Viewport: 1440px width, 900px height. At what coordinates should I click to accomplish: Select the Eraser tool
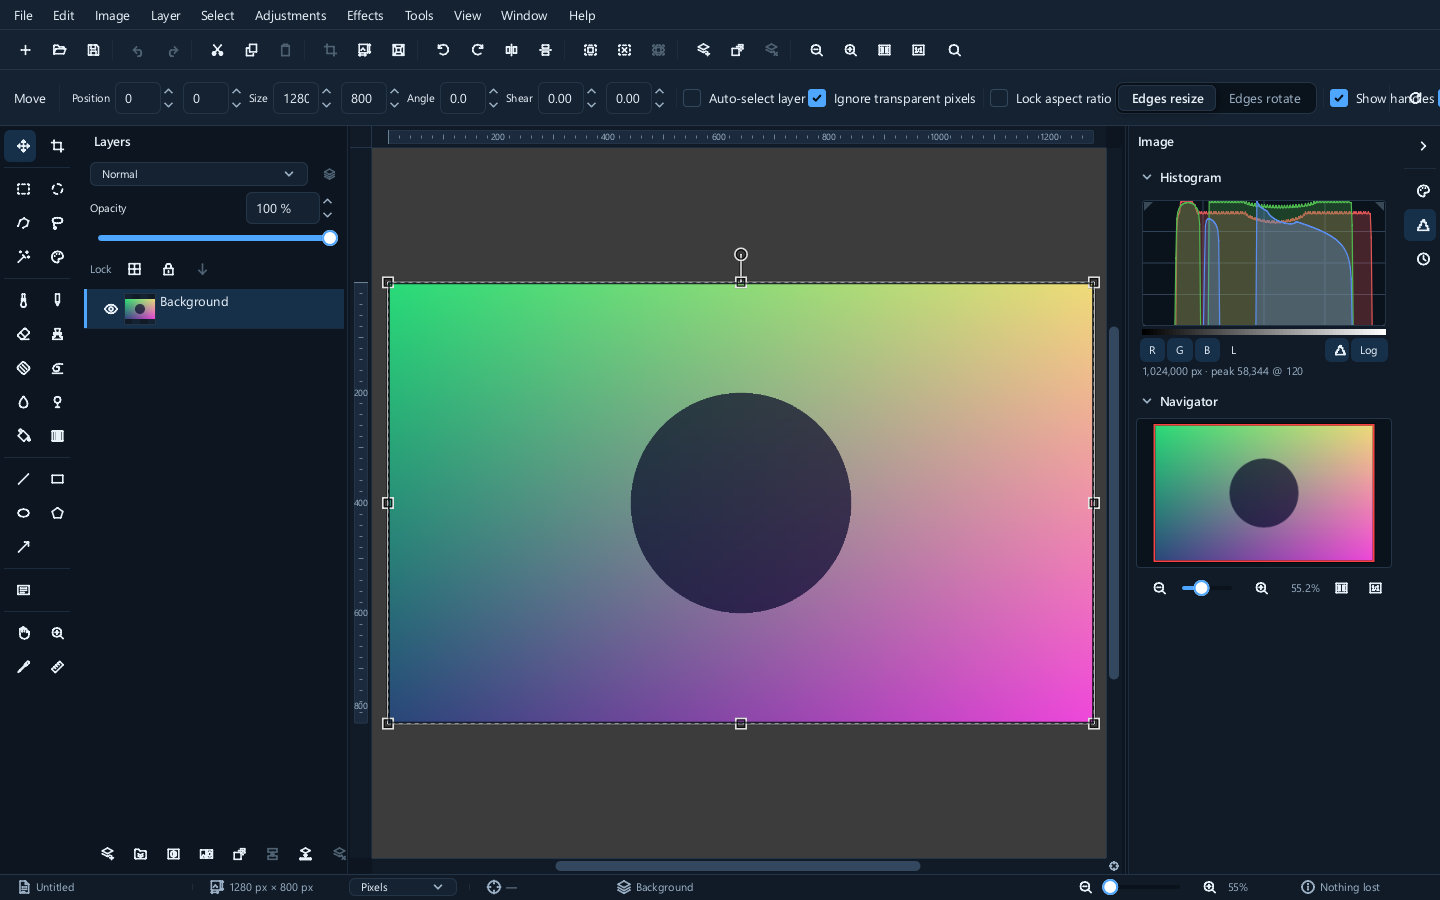(23, 334)
